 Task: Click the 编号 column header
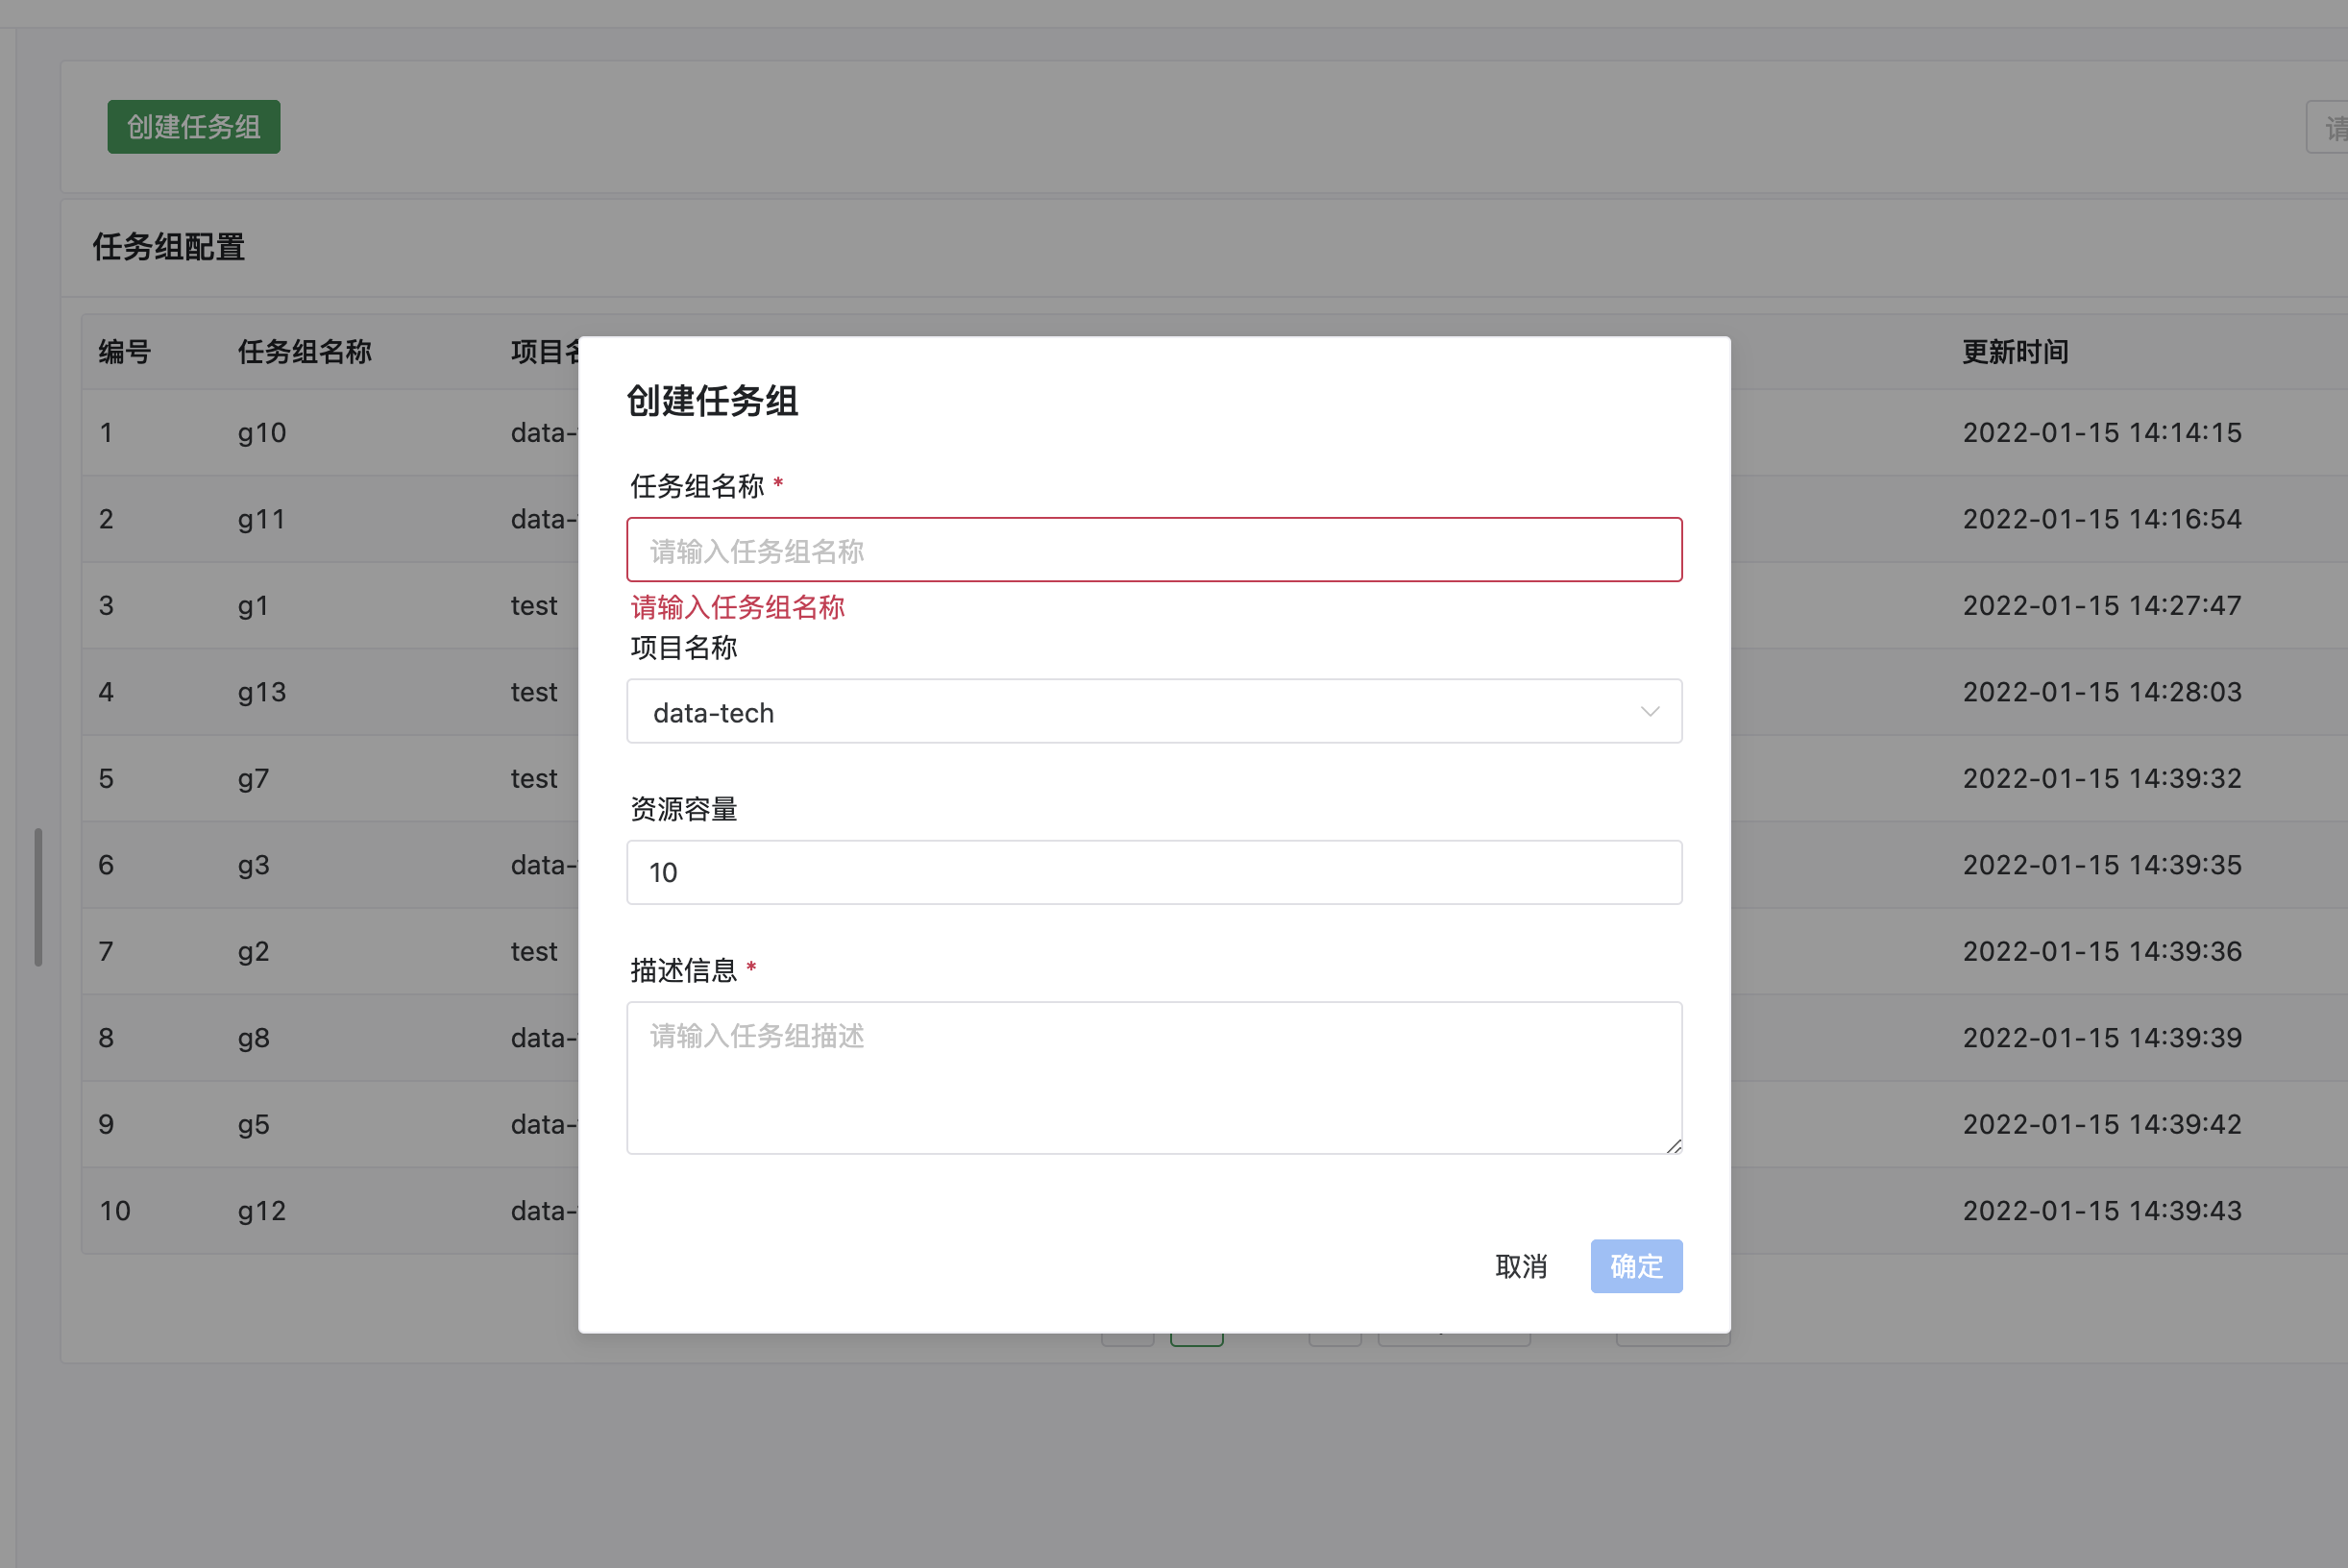124,352
